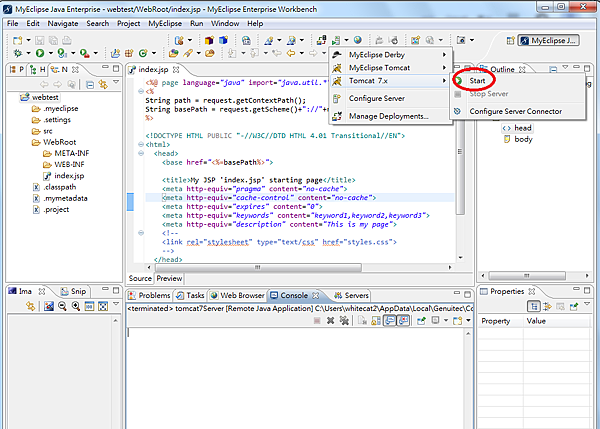Screen dimensions: 600x429
Task: Open navigator view menu triangle
Action: (116, 82)
